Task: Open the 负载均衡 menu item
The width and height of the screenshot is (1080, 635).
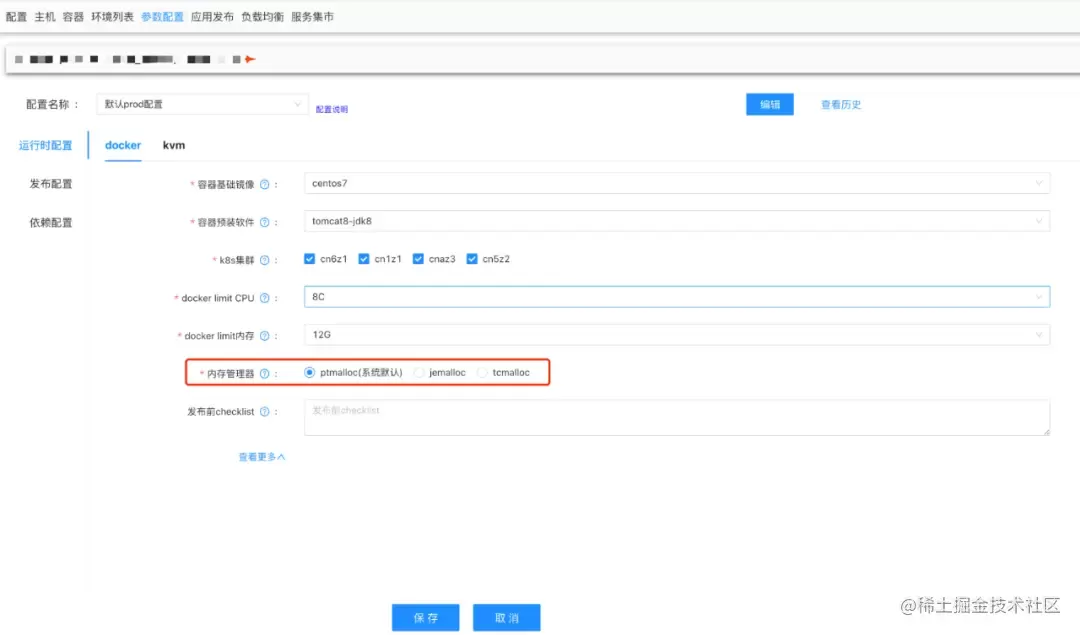Action: coord(262,17)
